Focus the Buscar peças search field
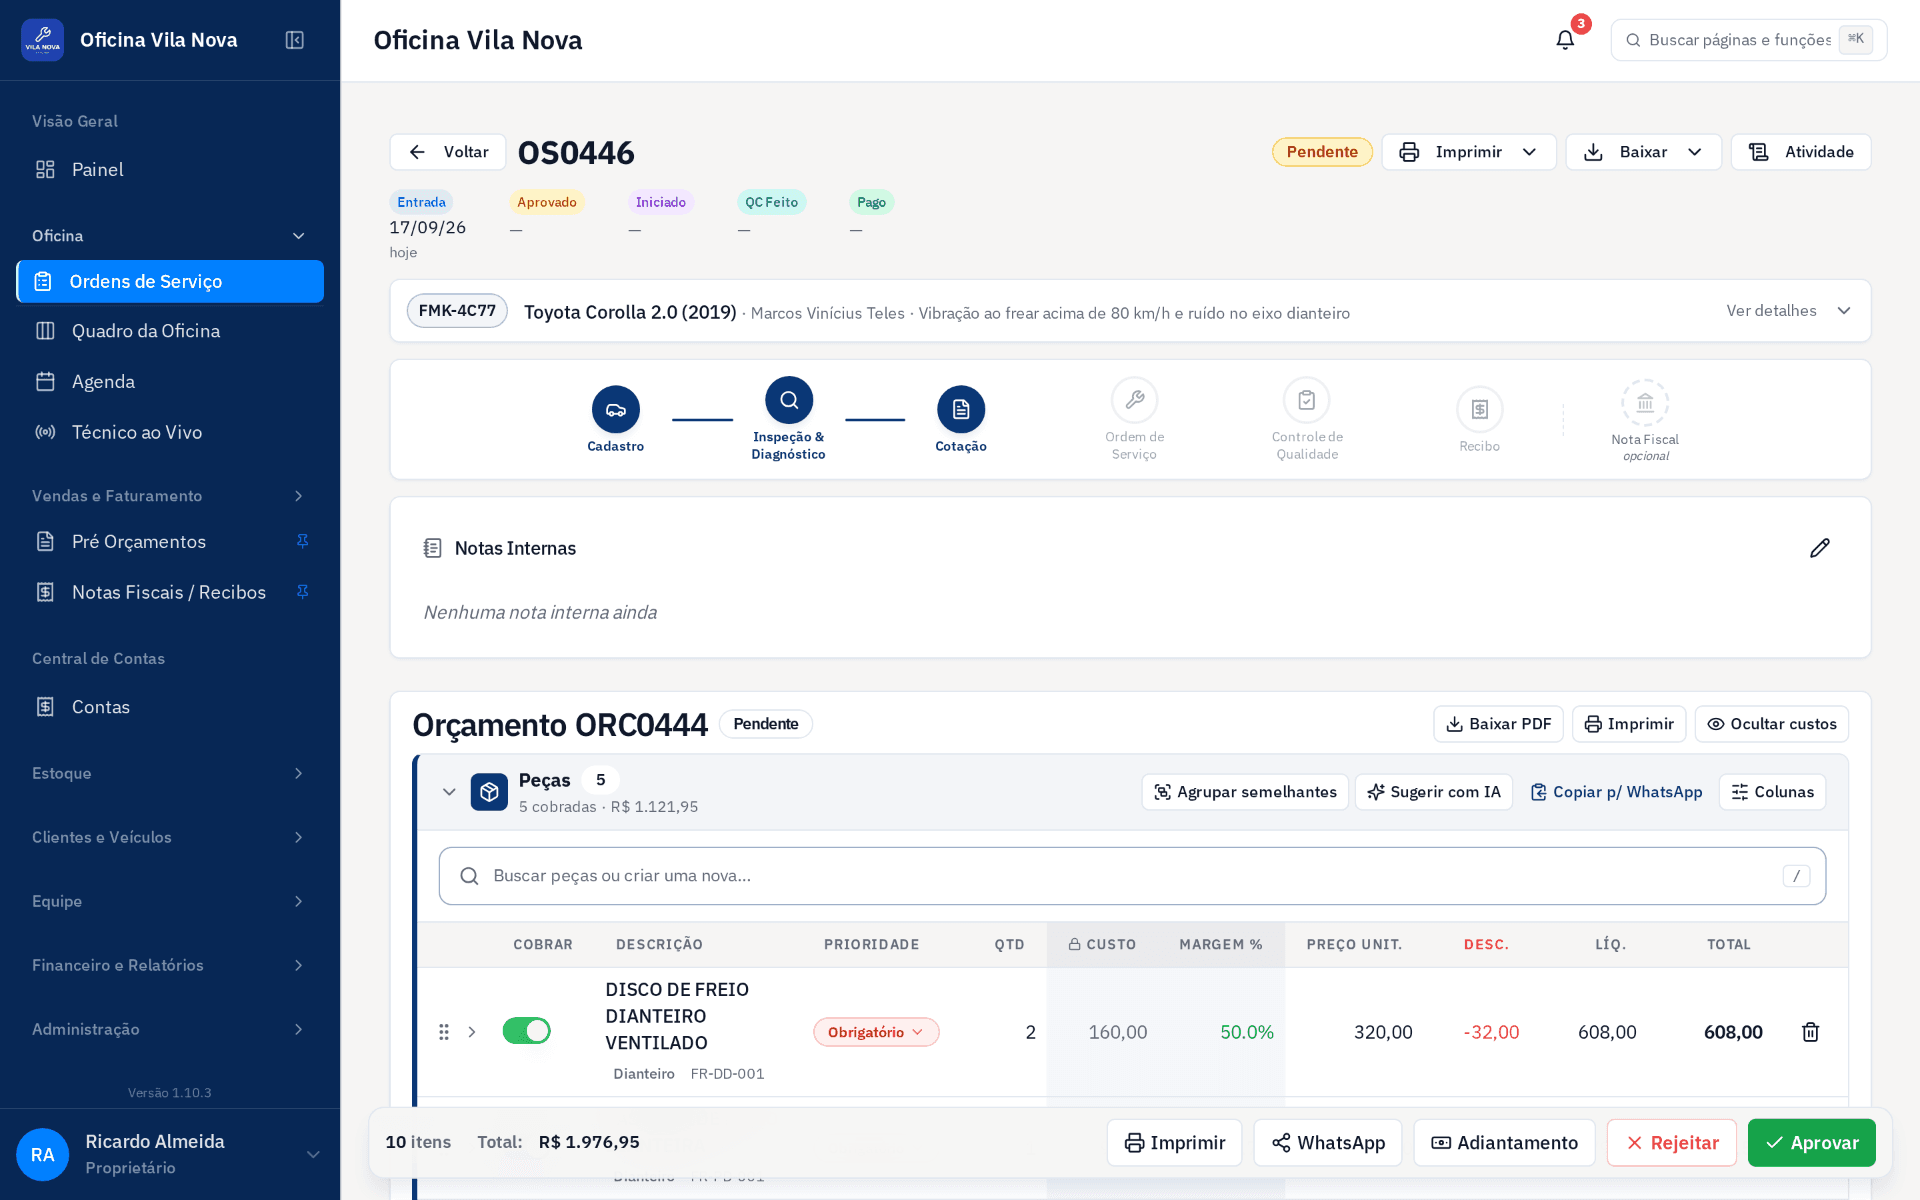This screenshot has width=1920, height=1200. click(x=1132, y=876)
